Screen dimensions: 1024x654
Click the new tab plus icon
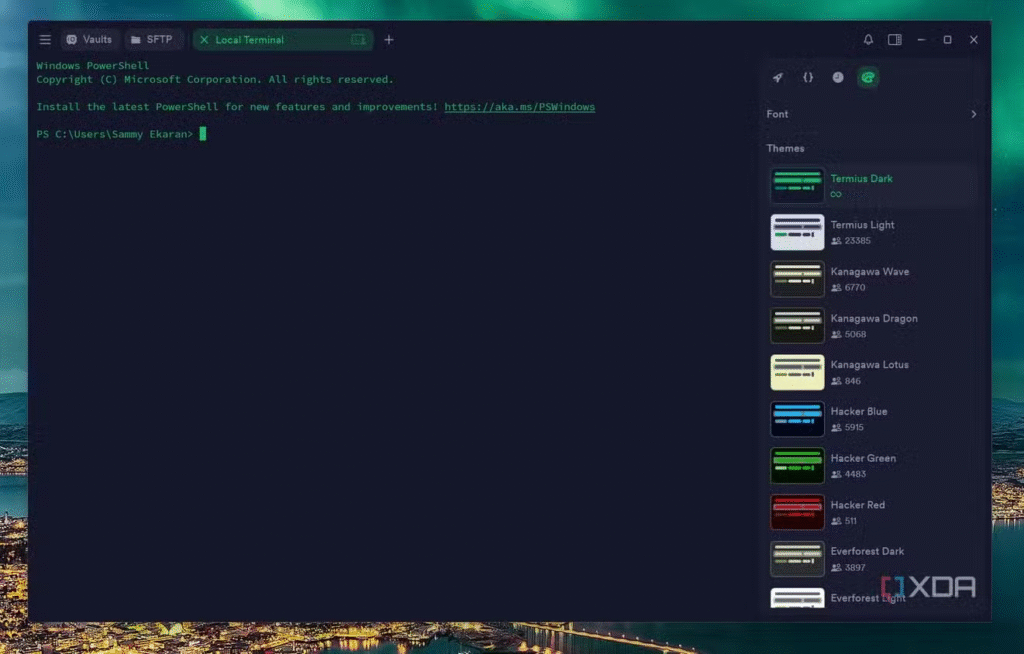coord(389,40)
